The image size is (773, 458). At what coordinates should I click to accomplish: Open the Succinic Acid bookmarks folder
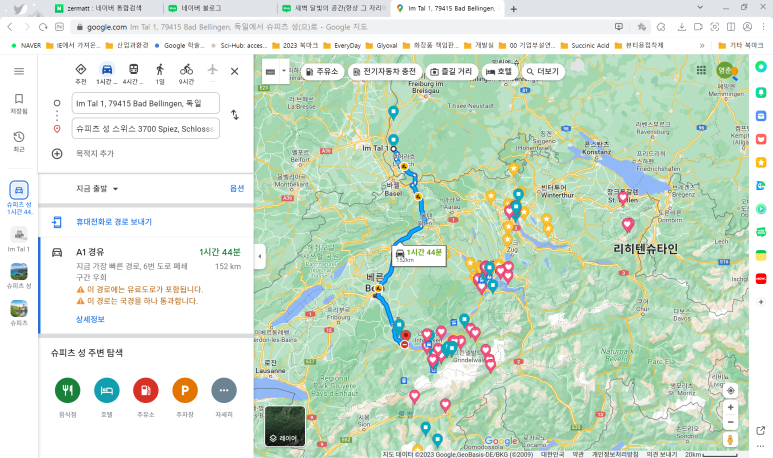coord(586,45)
